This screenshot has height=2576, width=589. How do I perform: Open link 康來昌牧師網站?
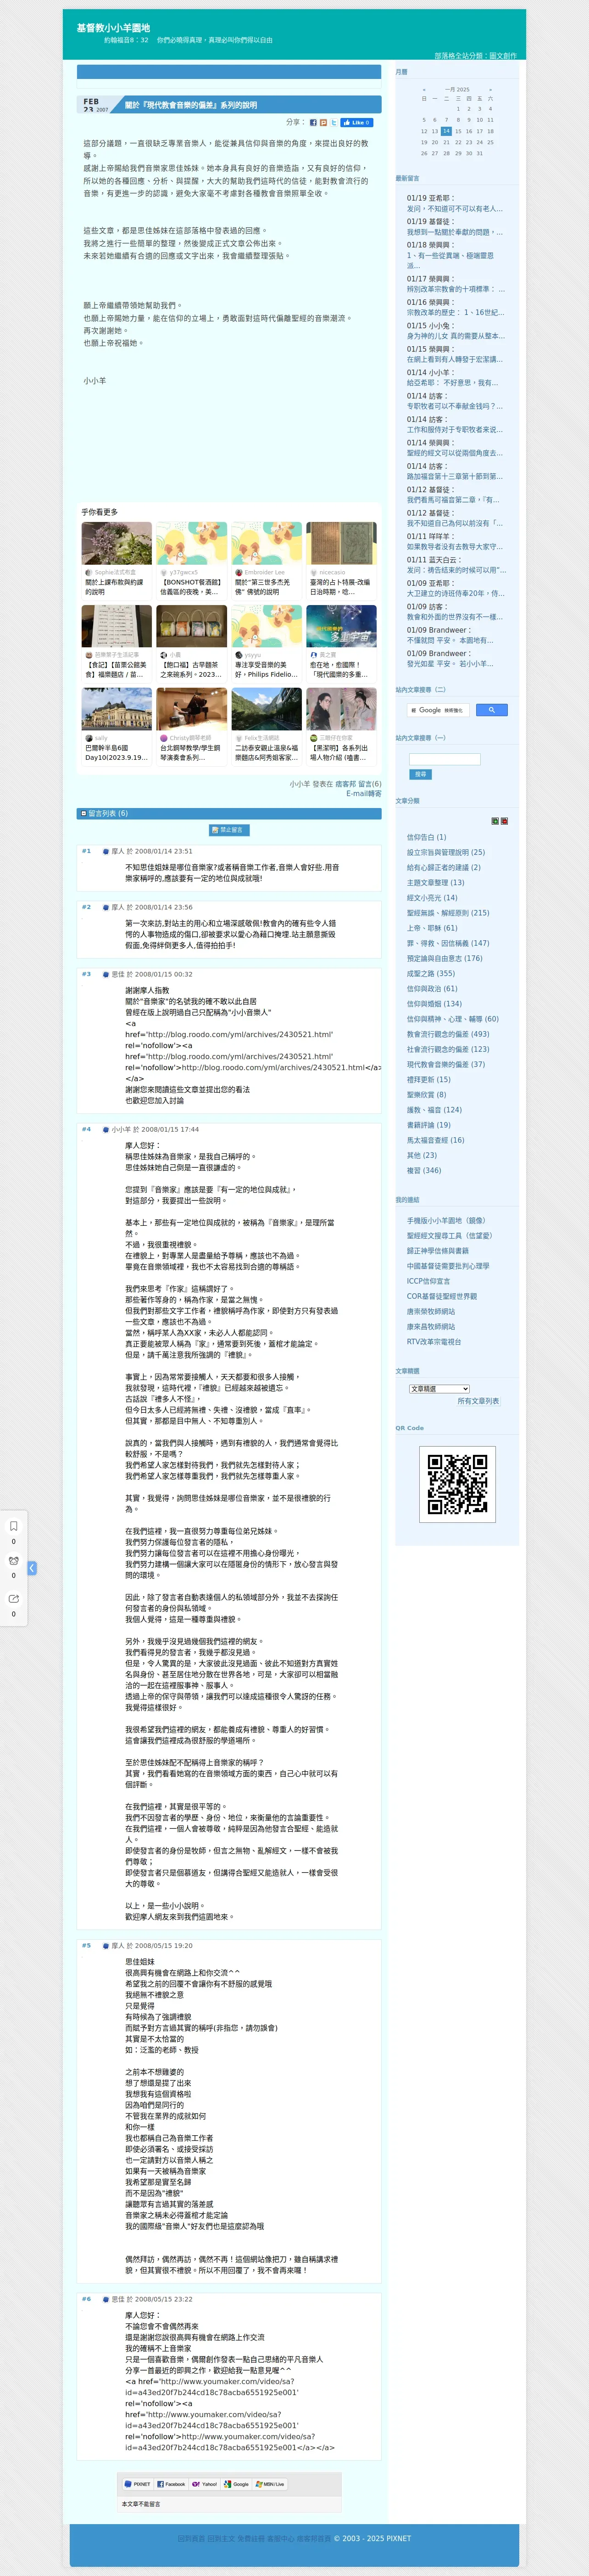[431, 1327]
